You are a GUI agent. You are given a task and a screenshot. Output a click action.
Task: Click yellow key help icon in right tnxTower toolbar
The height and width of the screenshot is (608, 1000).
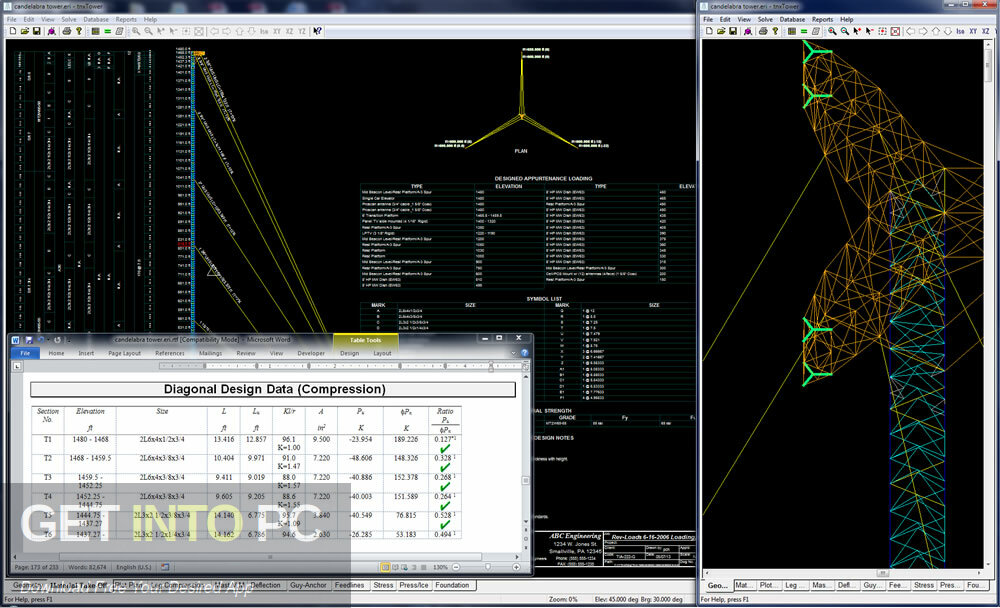776,31
